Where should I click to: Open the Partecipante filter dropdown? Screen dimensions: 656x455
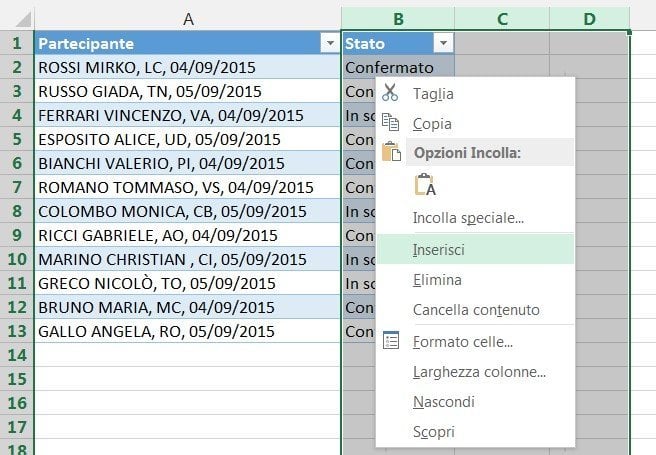click(x=330, y=43)
